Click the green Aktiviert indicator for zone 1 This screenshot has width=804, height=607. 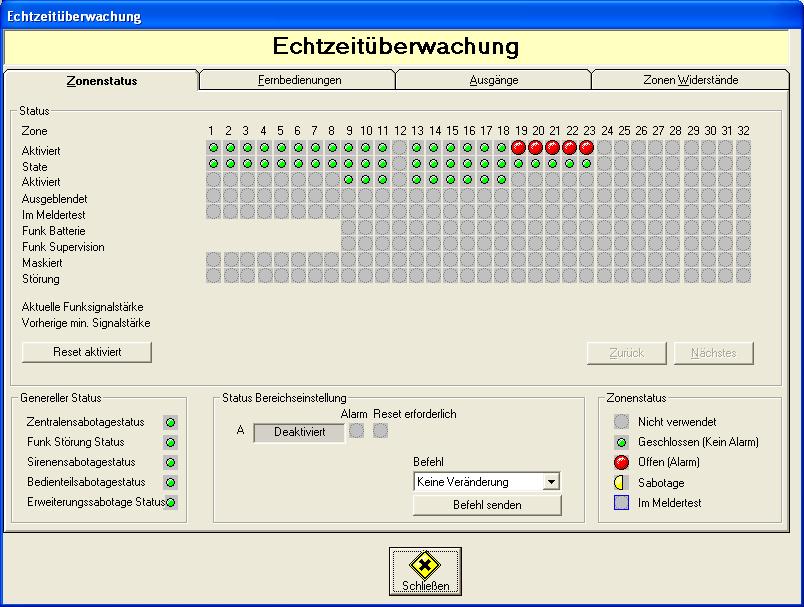(x=213, y=147)
